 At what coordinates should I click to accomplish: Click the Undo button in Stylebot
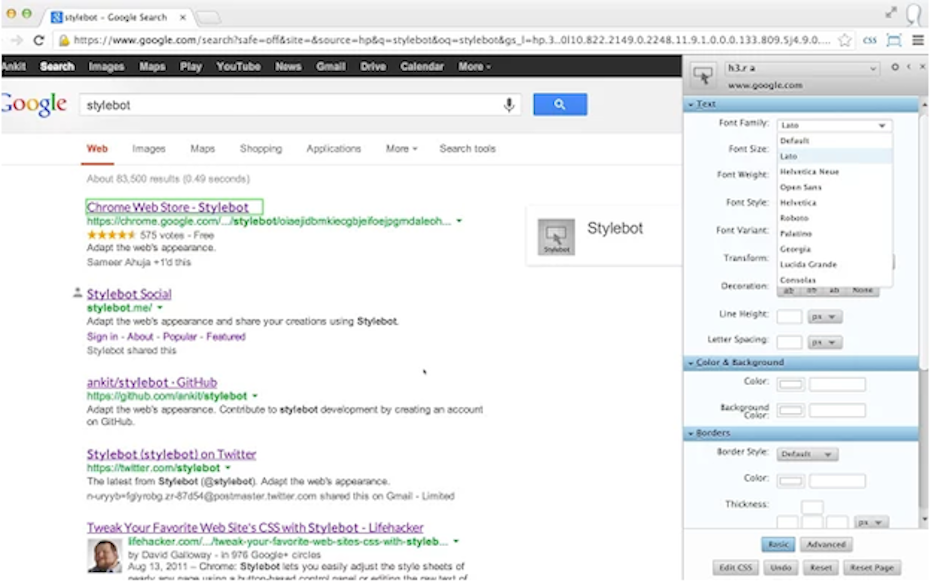(x=781, y=568)
